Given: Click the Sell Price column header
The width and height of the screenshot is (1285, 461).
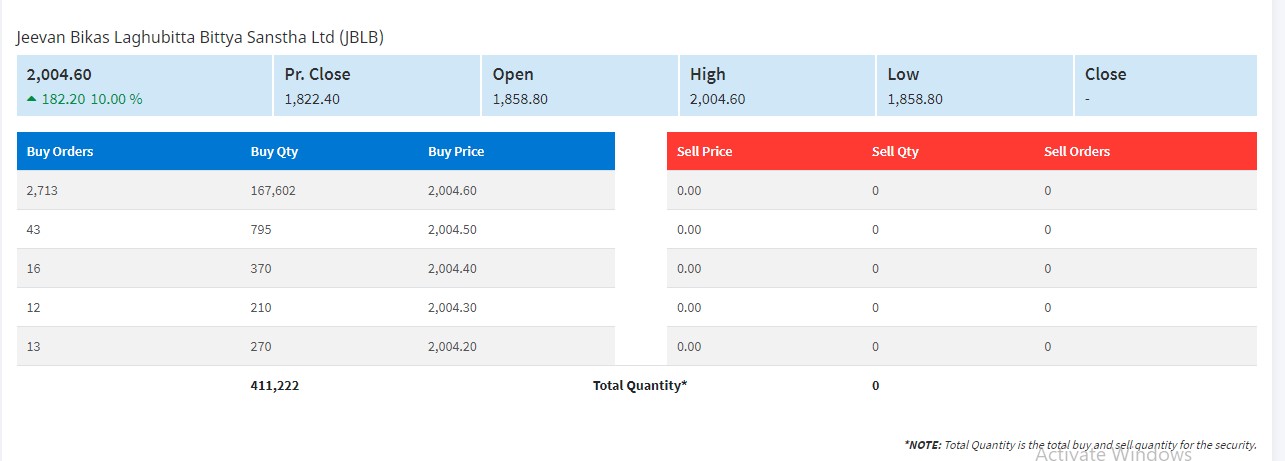Looking at the screenshot, I should tap(704, 152).
